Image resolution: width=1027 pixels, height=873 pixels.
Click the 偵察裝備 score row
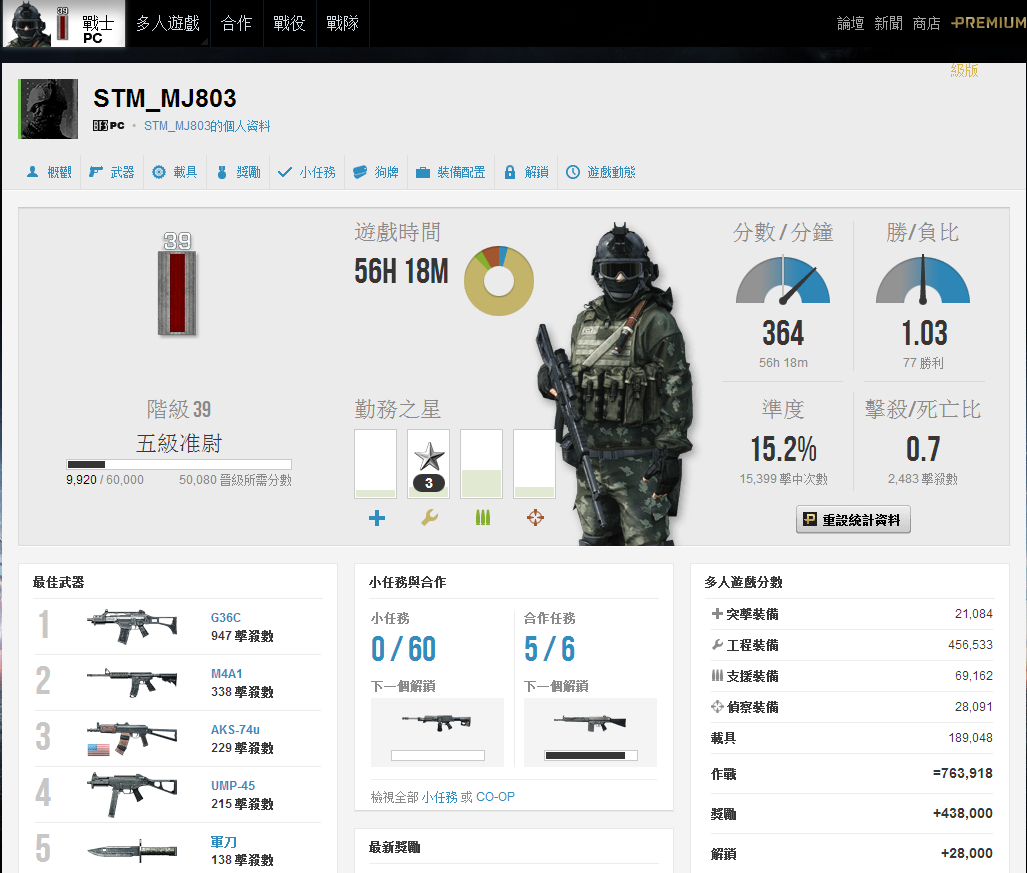pos(851,707)
